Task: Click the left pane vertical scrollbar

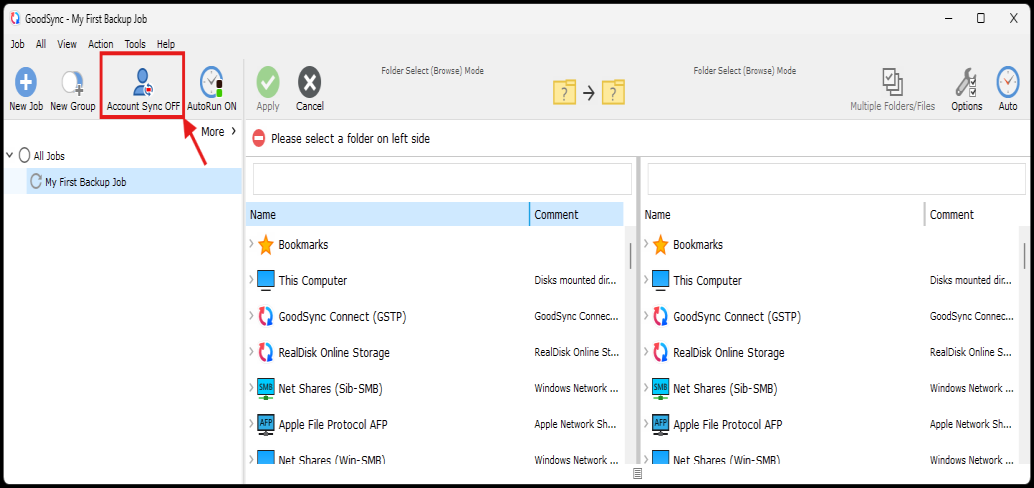Action: [629, 255]
